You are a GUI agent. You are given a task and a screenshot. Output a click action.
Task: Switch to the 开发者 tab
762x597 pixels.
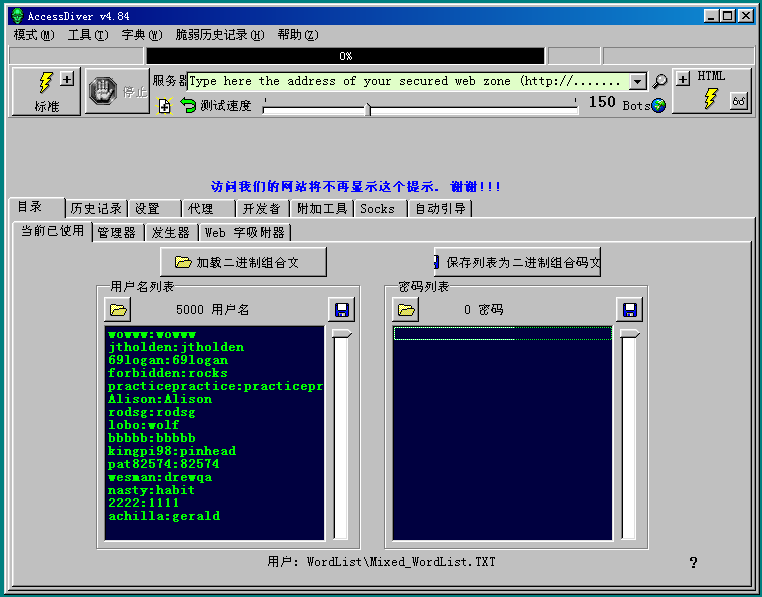click(x=262, y=209)
